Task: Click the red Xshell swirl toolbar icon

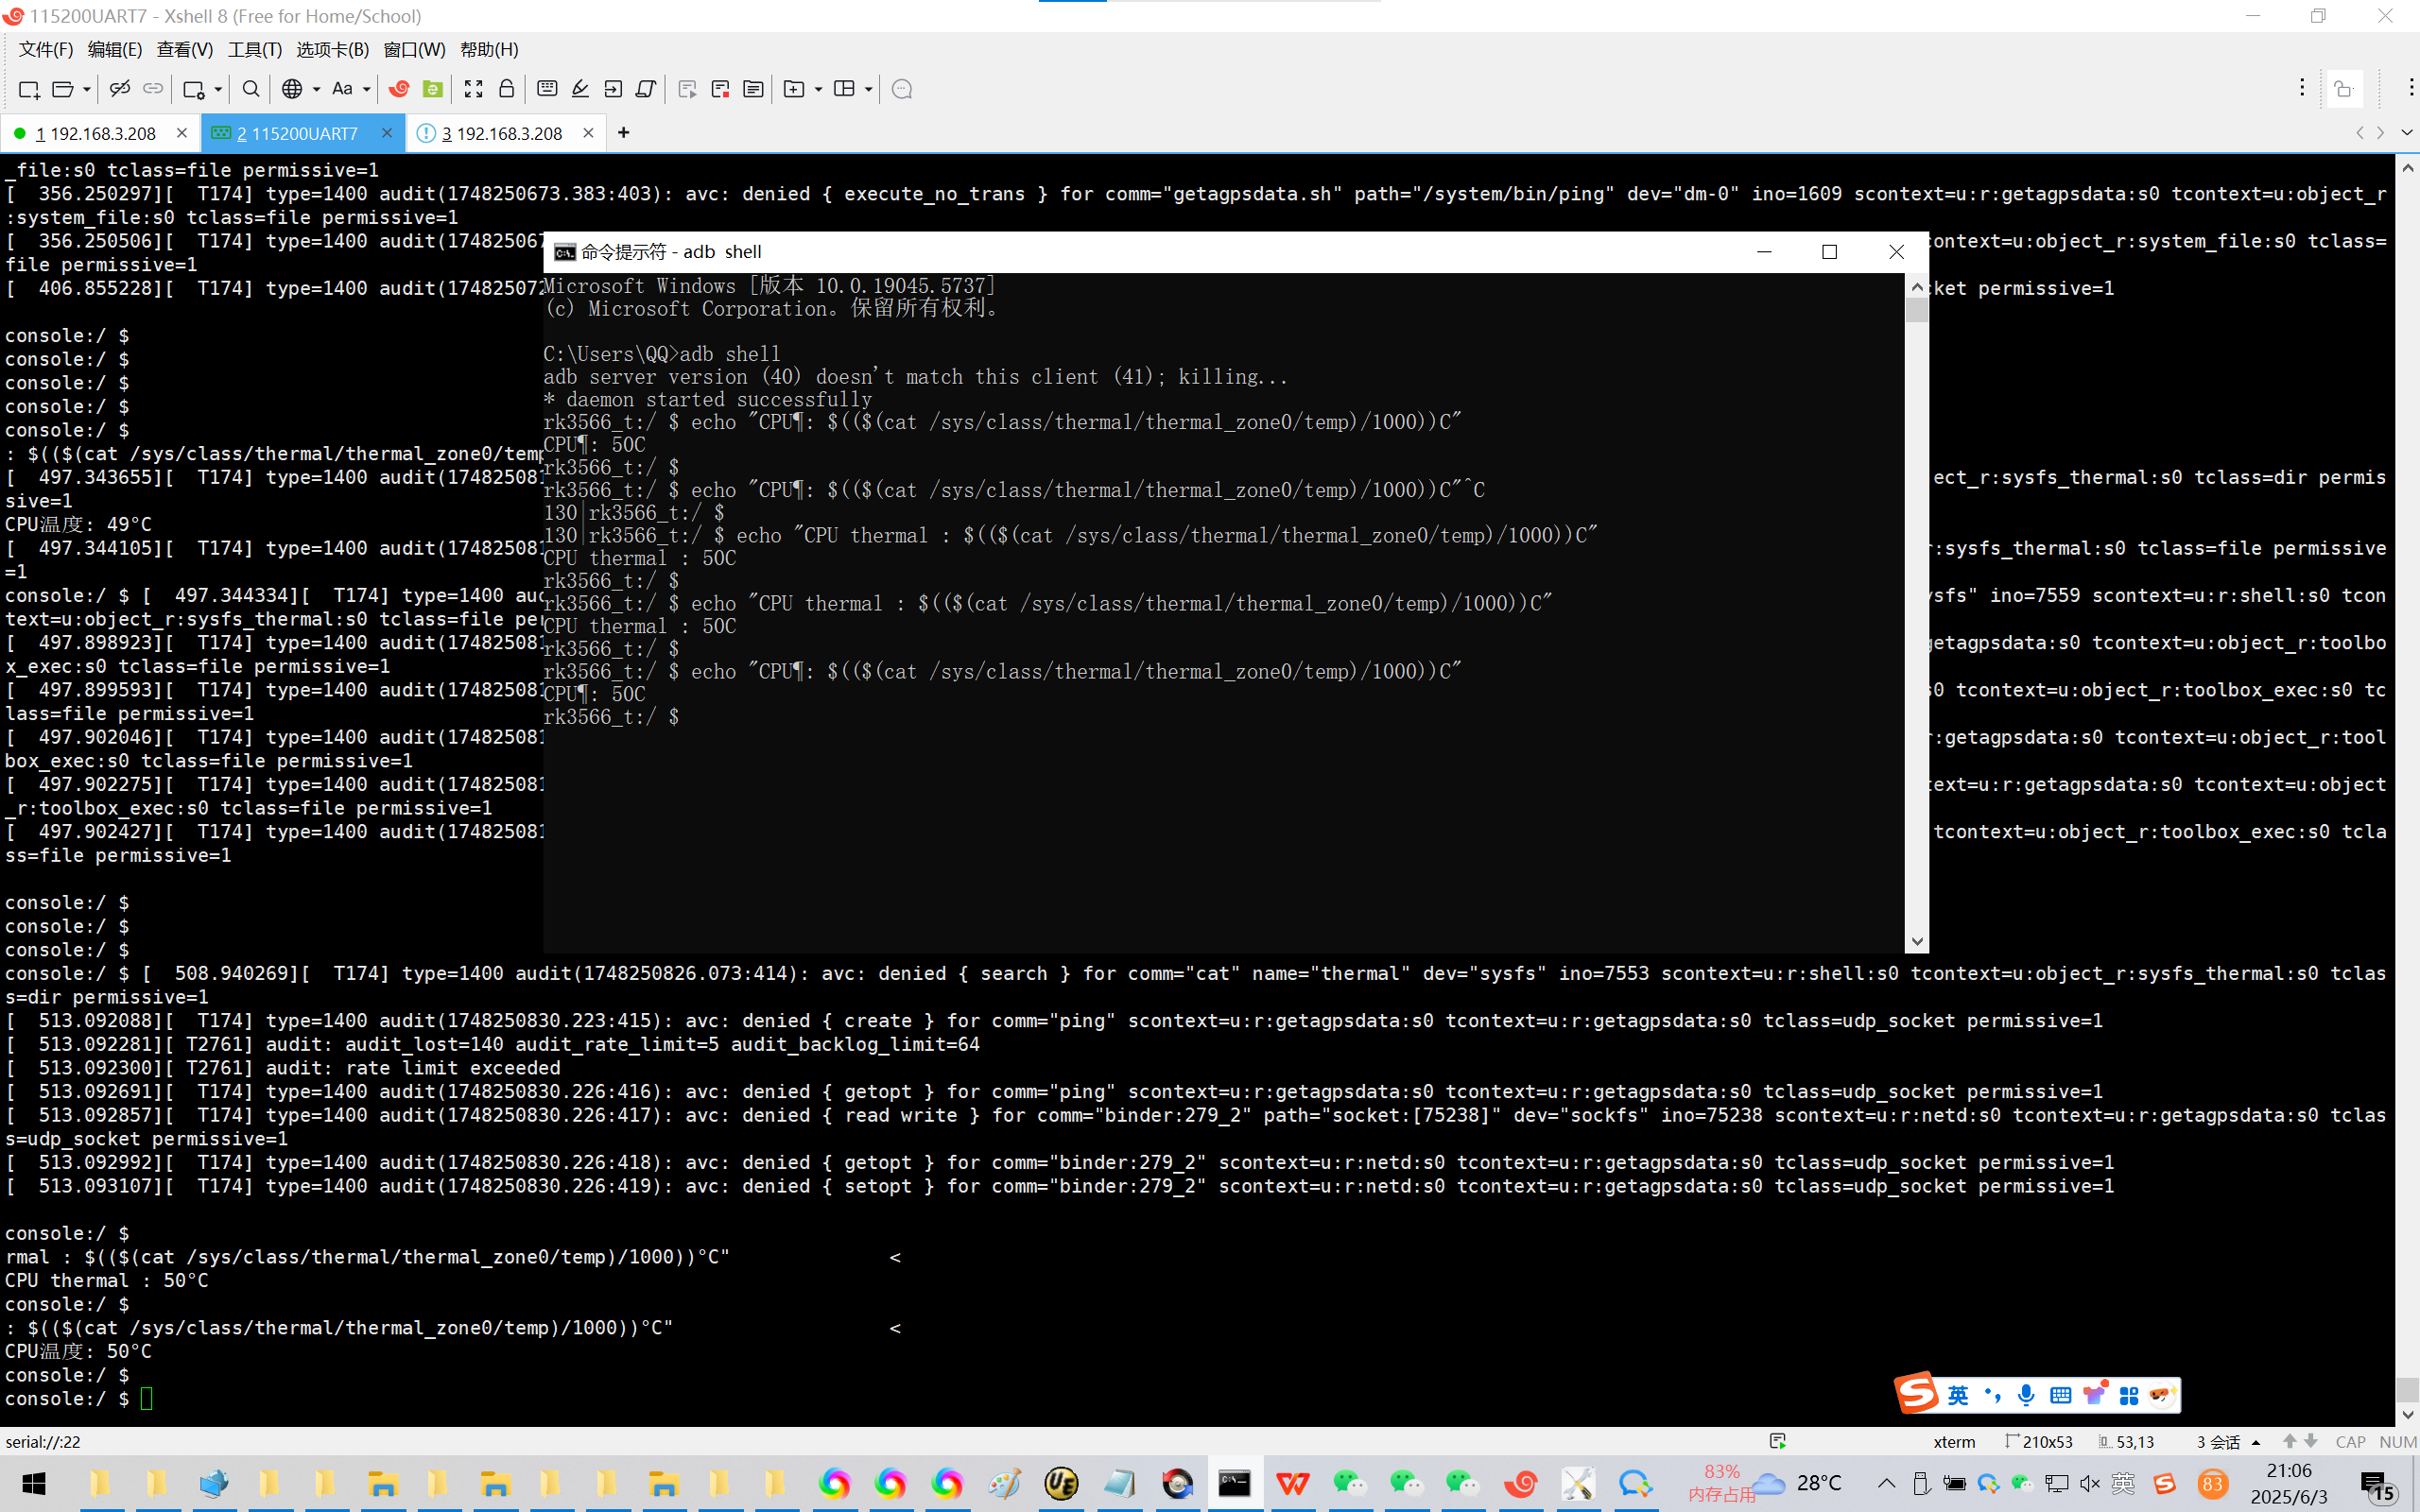Action: [399, 89]
